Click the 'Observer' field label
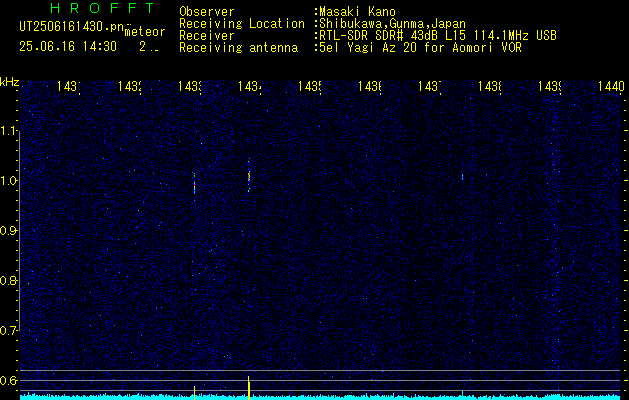Screen dimensions: 629x400 [207, 12]
